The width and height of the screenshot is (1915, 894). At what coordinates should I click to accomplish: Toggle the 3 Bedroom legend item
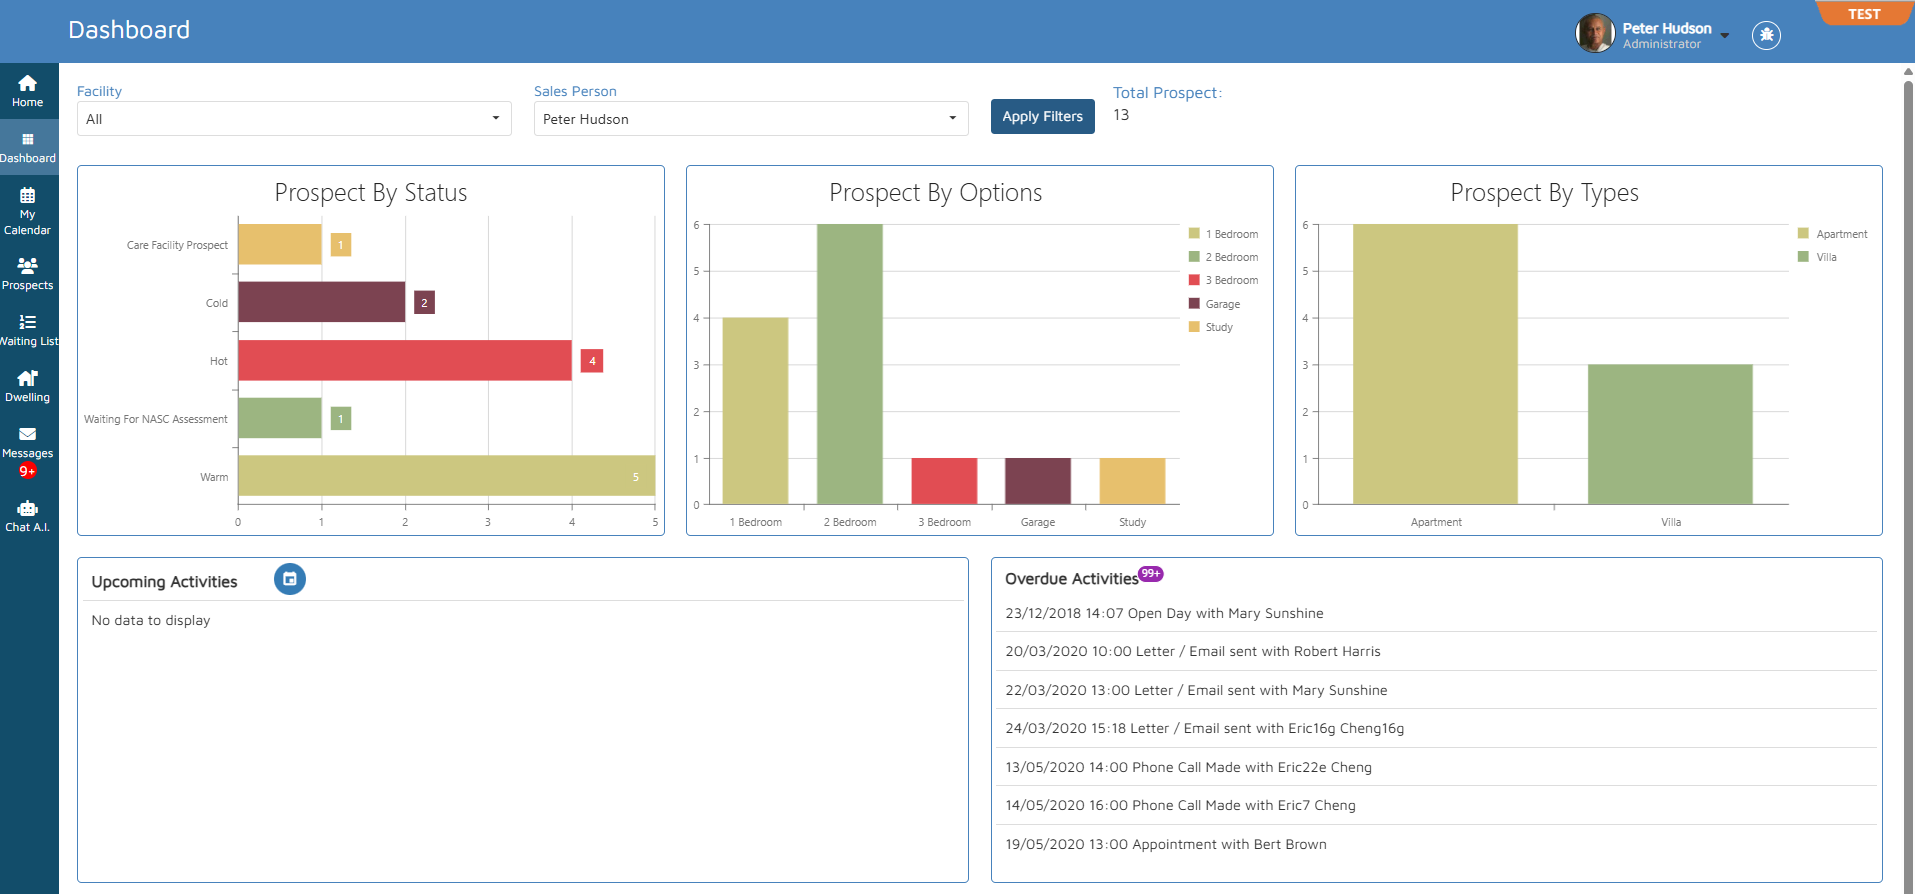click(x=1223, y=280)
